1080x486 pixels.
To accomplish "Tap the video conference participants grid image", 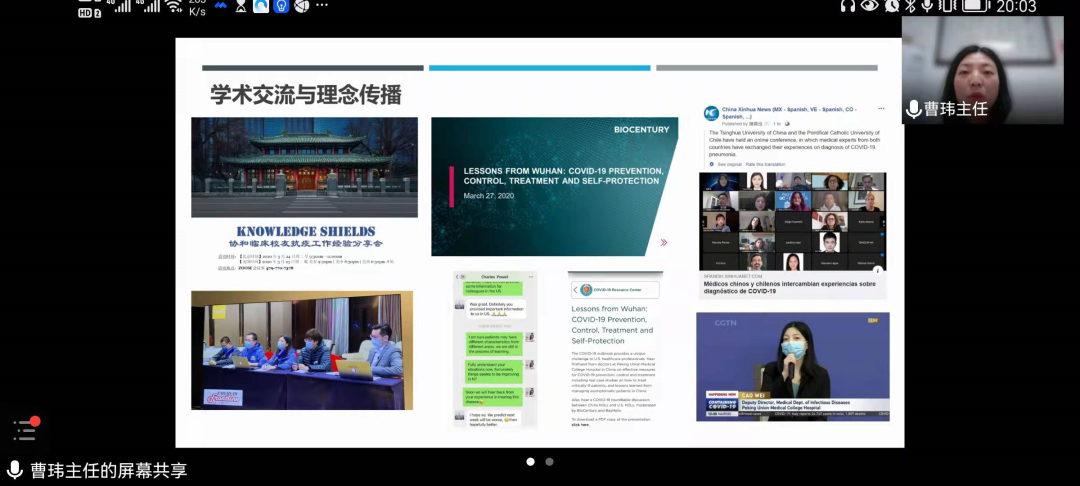I will (792, 222).
